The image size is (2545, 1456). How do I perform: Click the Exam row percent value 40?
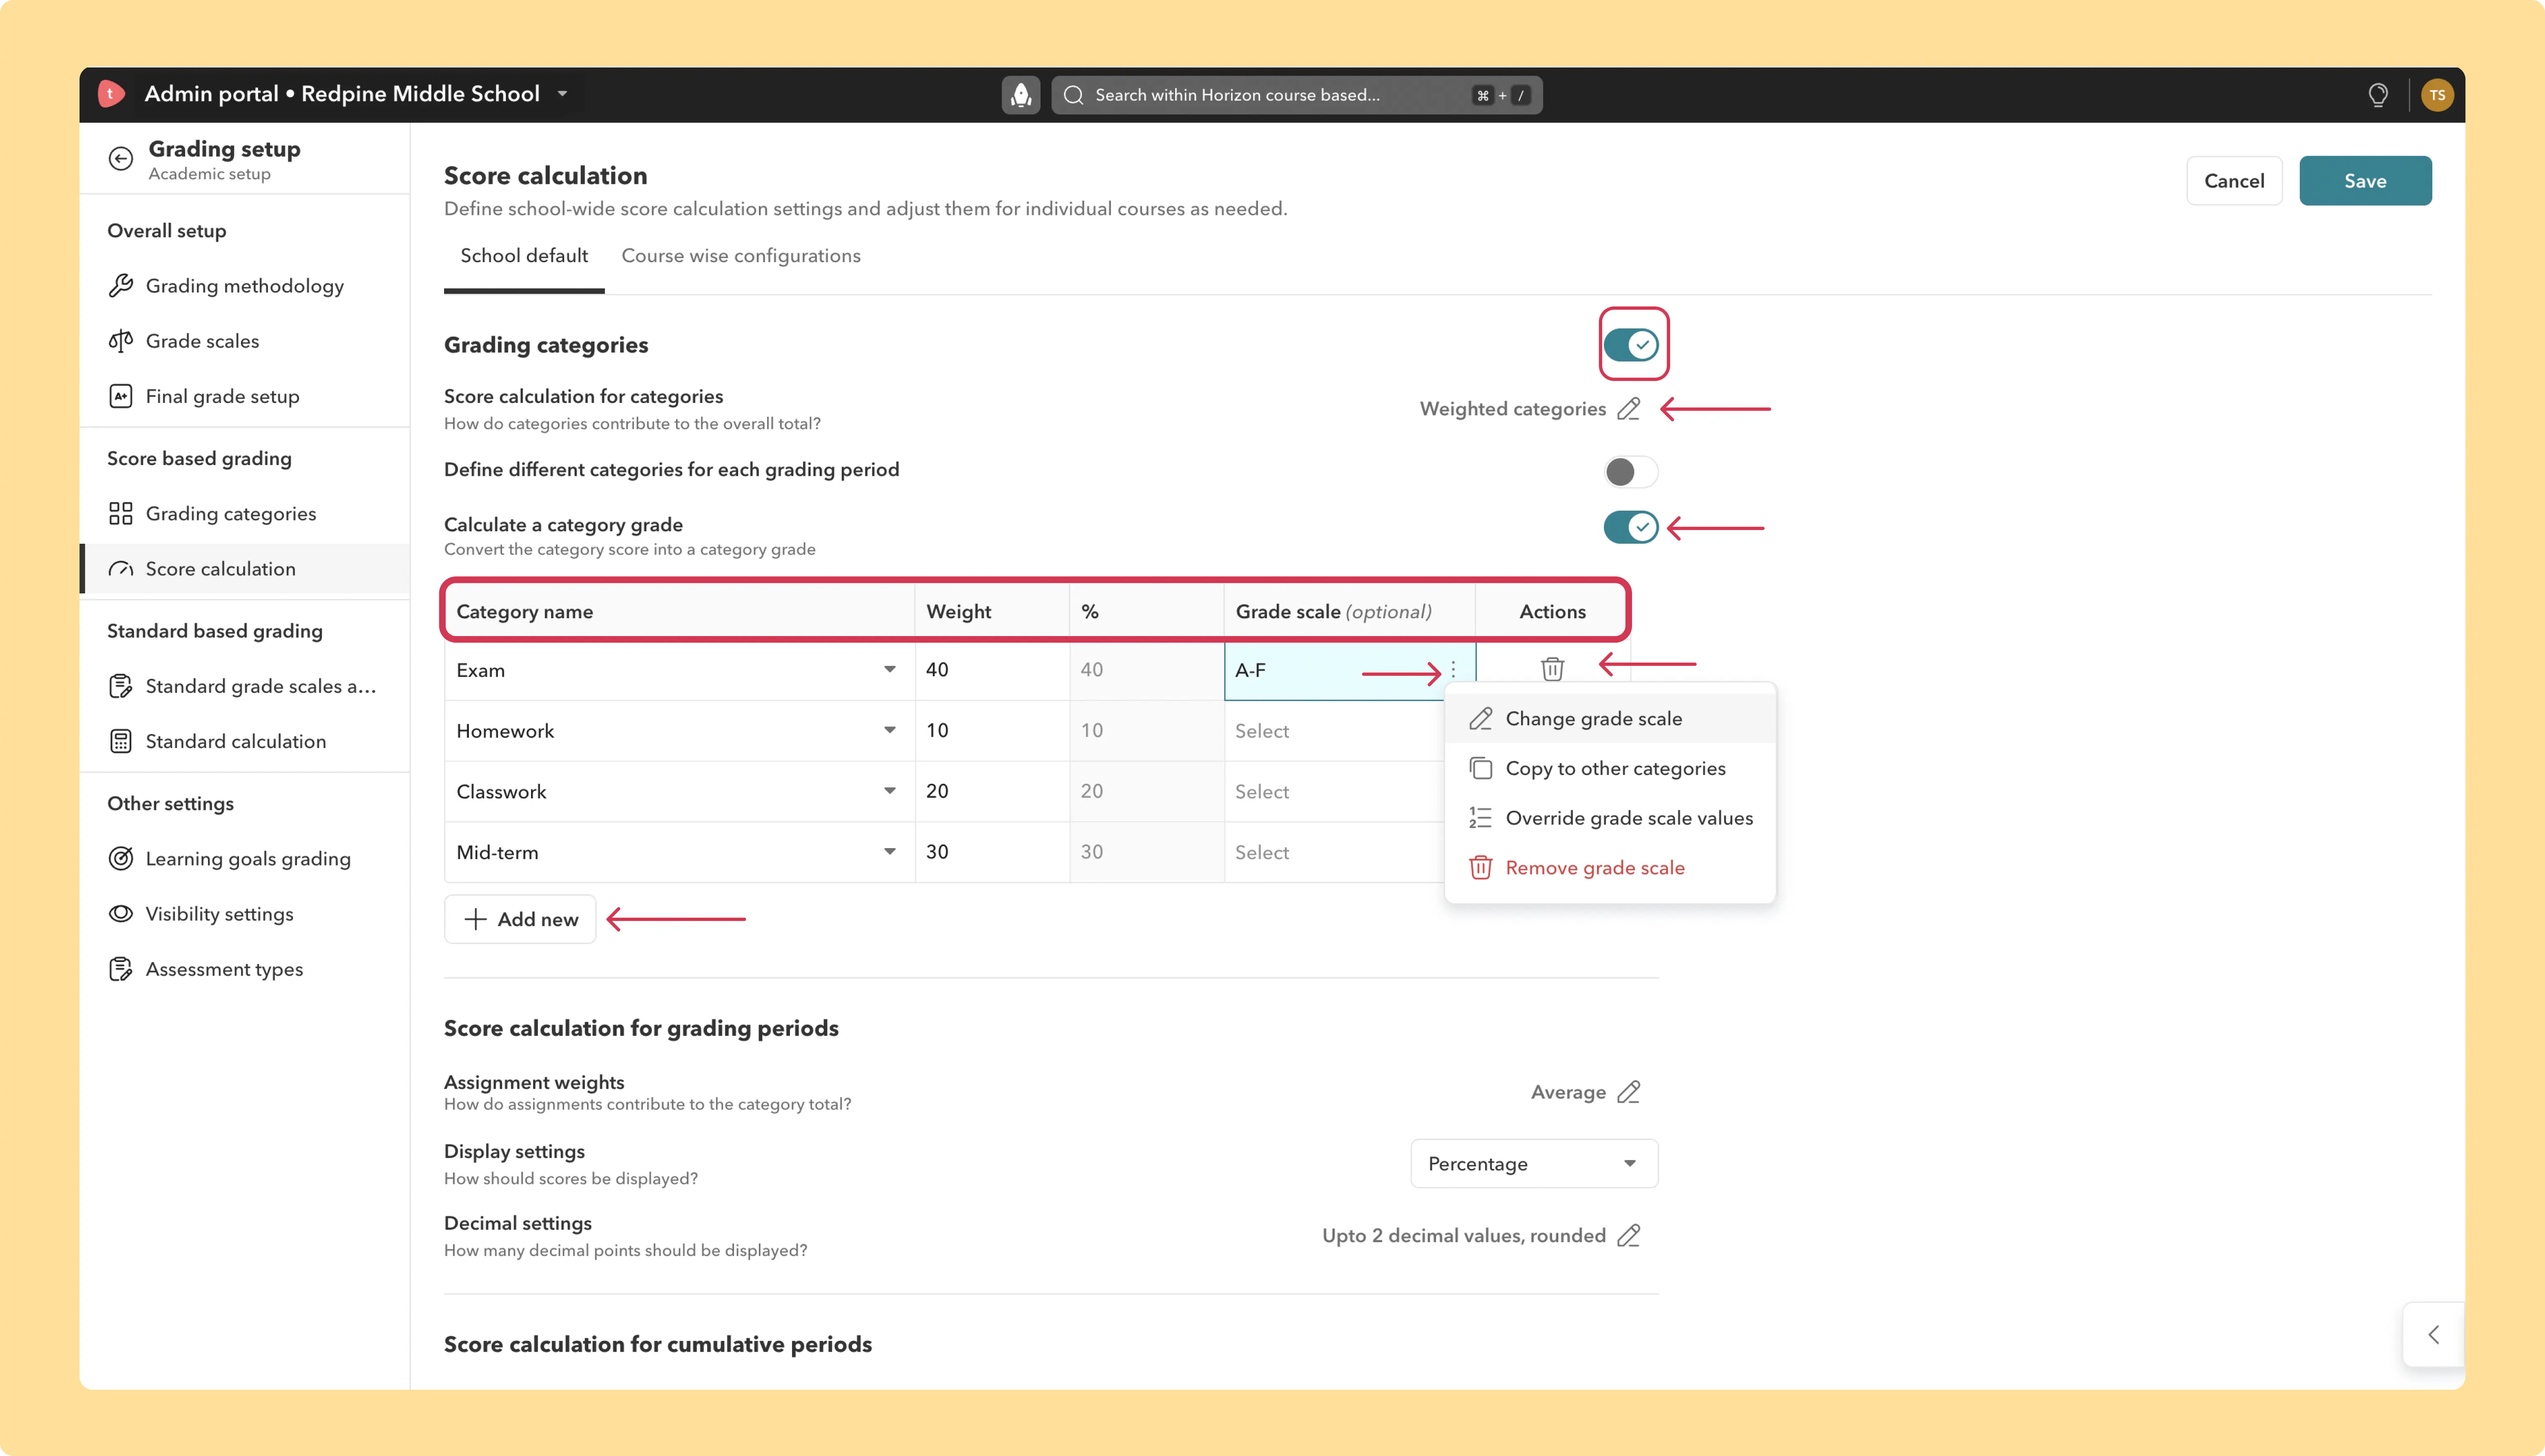[x=1092, y=670]
